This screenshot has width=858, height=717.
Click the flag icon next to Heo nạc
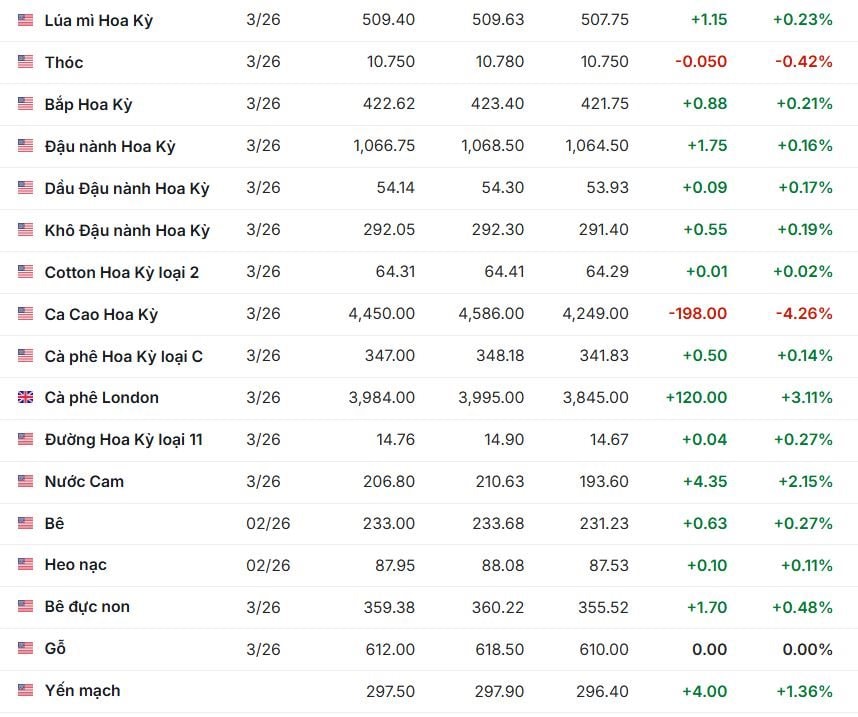[x=26, y=565]
